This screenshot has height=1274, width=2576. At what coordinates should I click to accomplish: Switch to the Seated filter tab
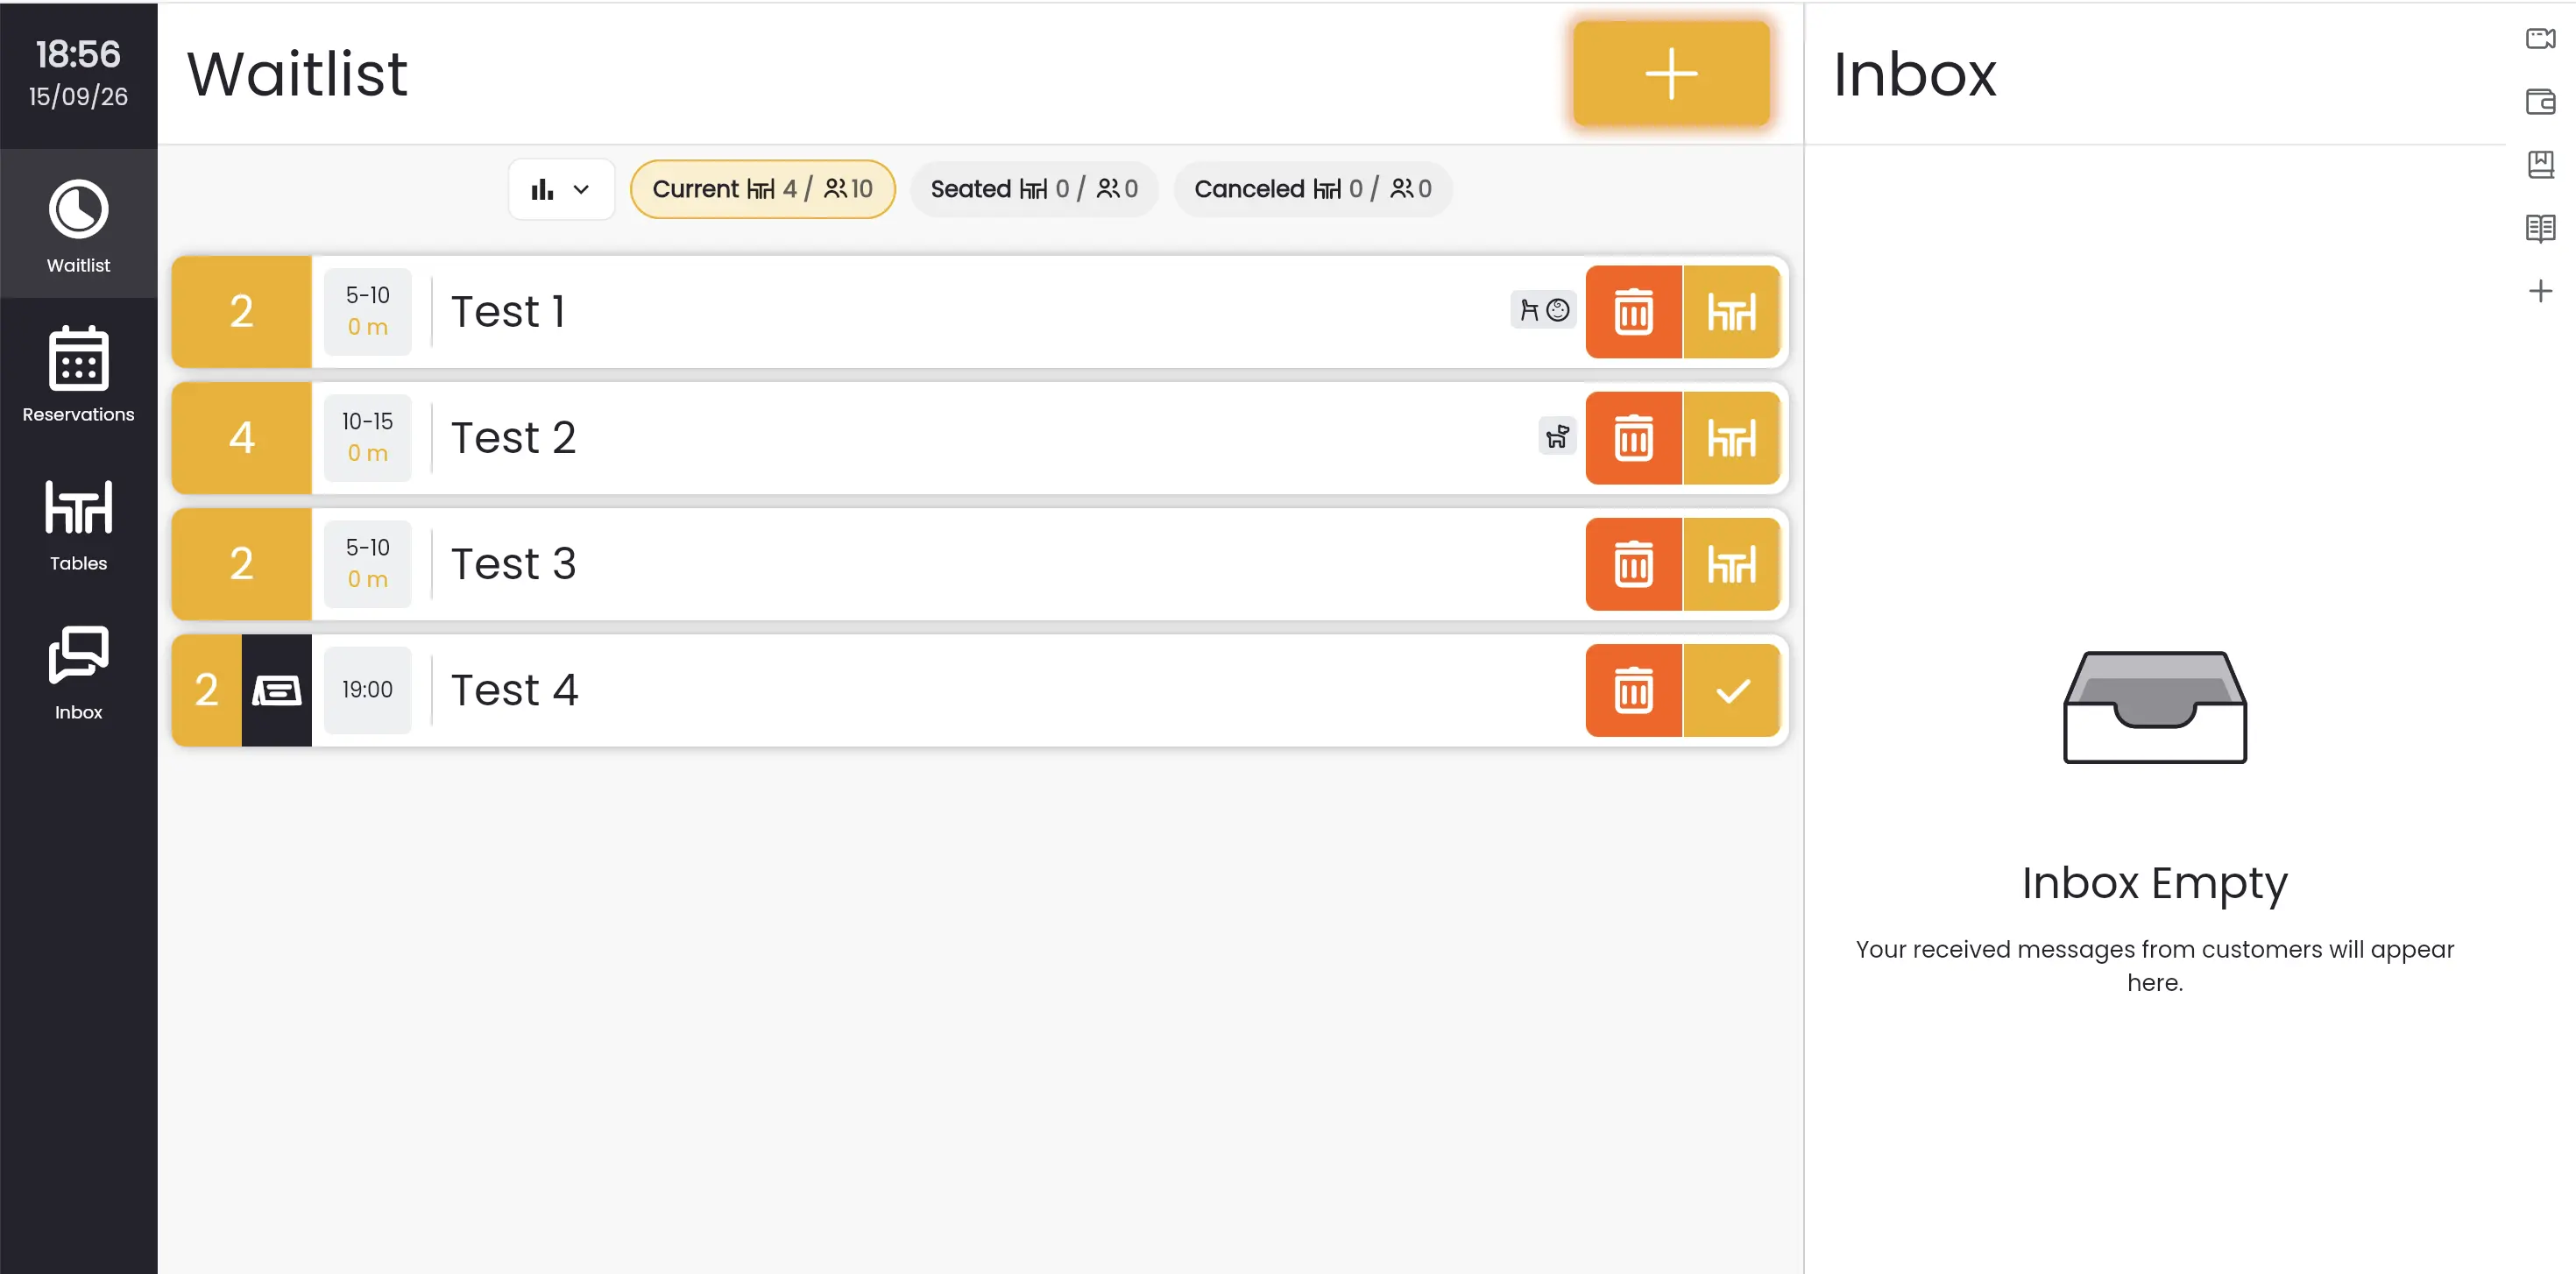click(1034, 189)
